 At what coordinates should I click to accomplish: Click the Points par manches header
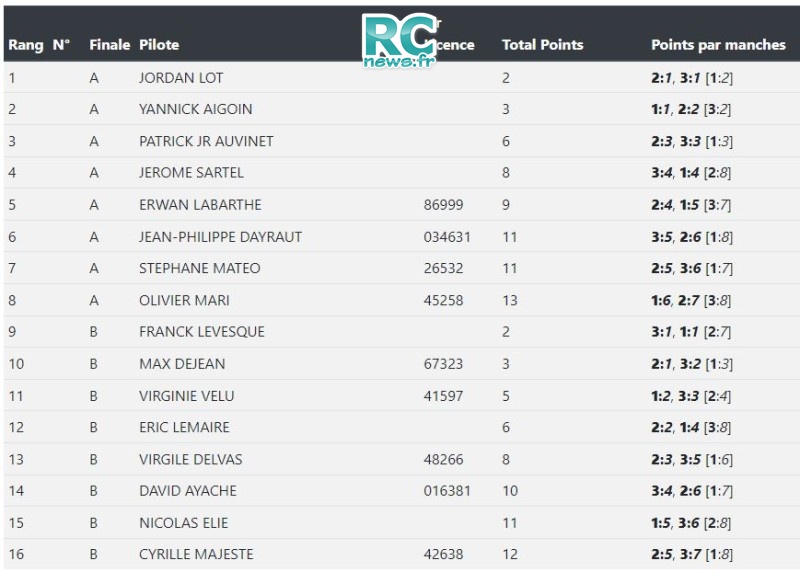(718, 45)
